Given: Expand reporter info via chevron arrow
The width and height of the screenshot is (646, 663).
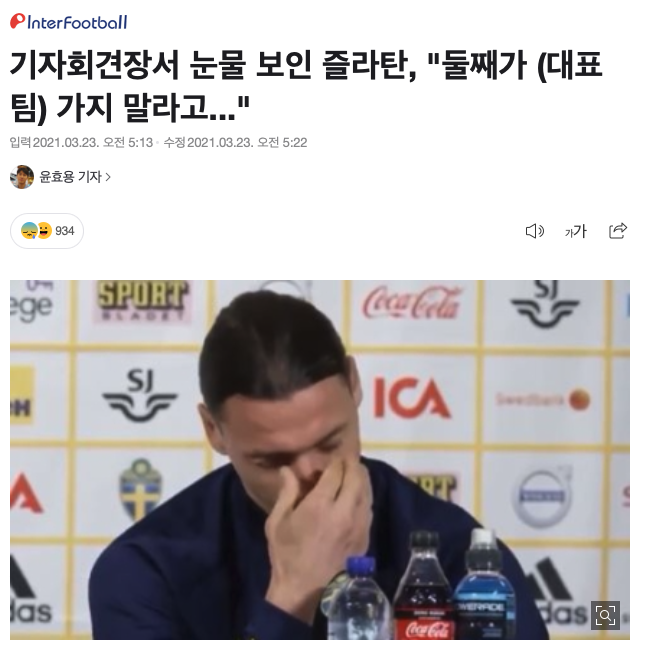Looking at the screenshot, I should tap(108, 177).
